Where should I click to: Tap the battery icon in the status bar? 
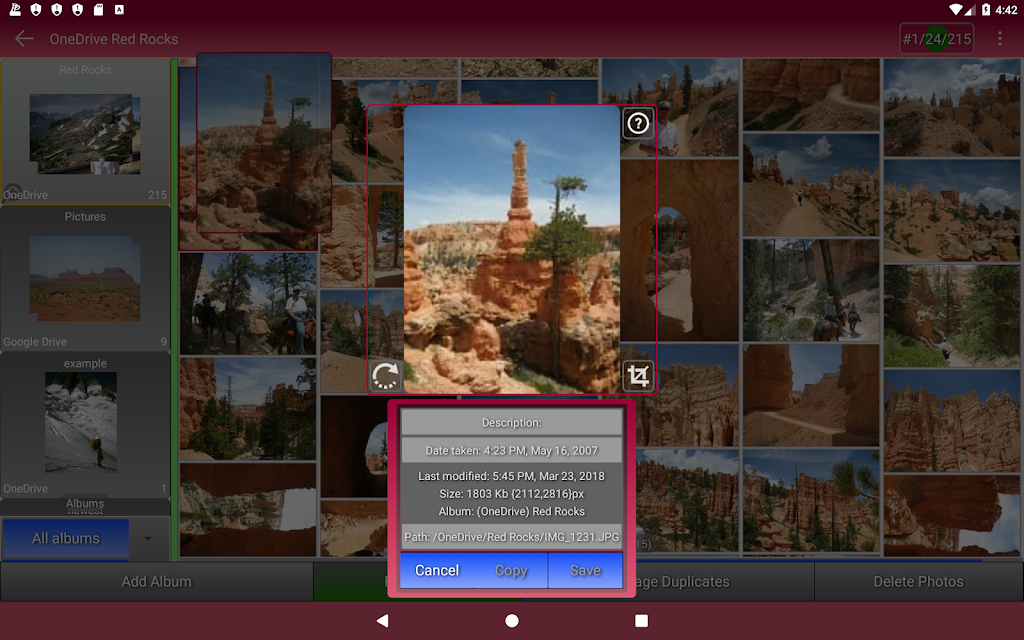coord(986,10)
